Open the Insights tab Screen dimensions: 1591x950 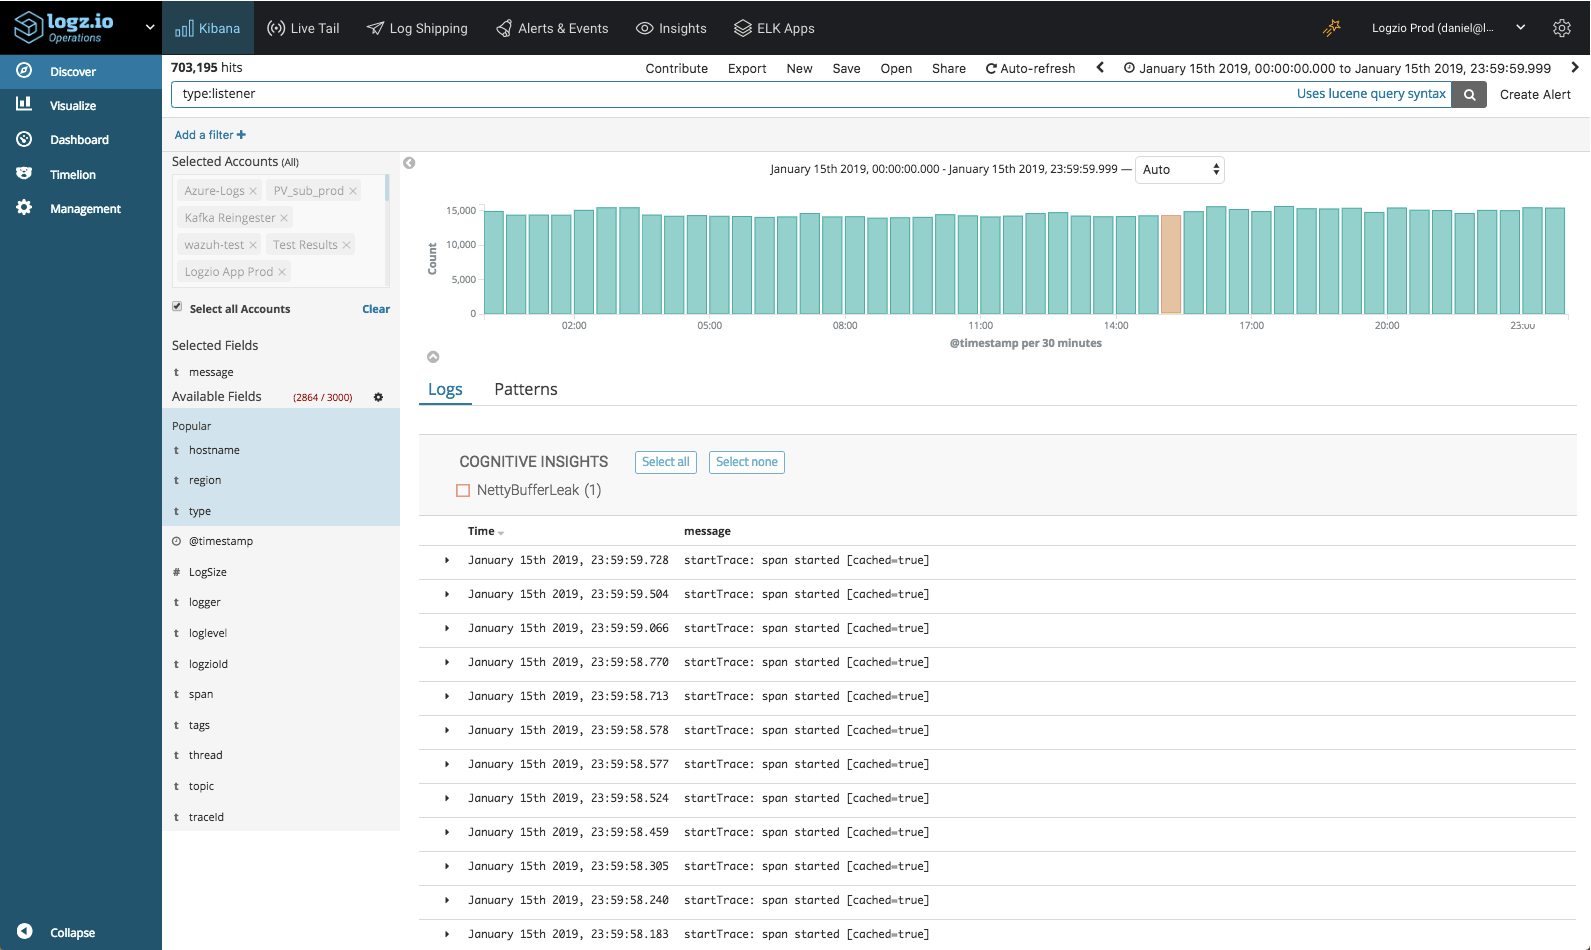tap(671, 28)
